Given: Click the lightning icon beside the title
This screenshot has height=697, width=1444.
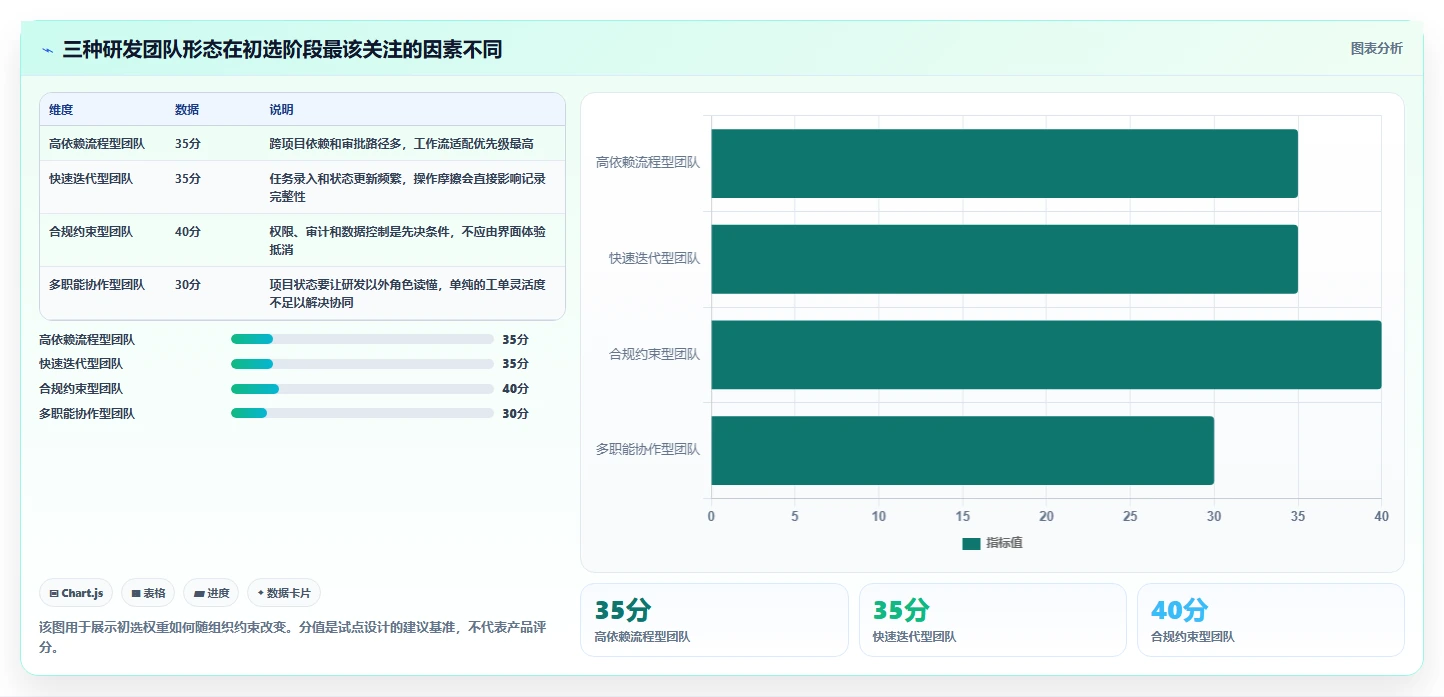Looking at the screenshot, I should click(48, 50).
